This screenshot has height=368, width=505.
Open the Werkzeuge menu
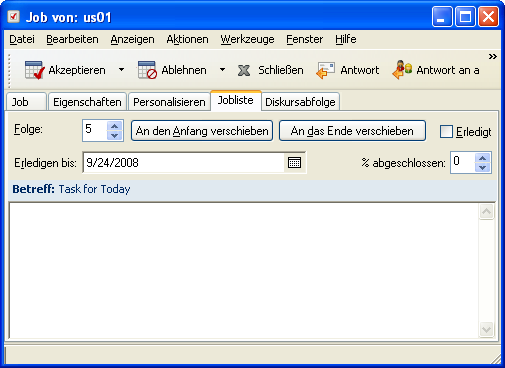pyautogui.click(x=247, y=39)
